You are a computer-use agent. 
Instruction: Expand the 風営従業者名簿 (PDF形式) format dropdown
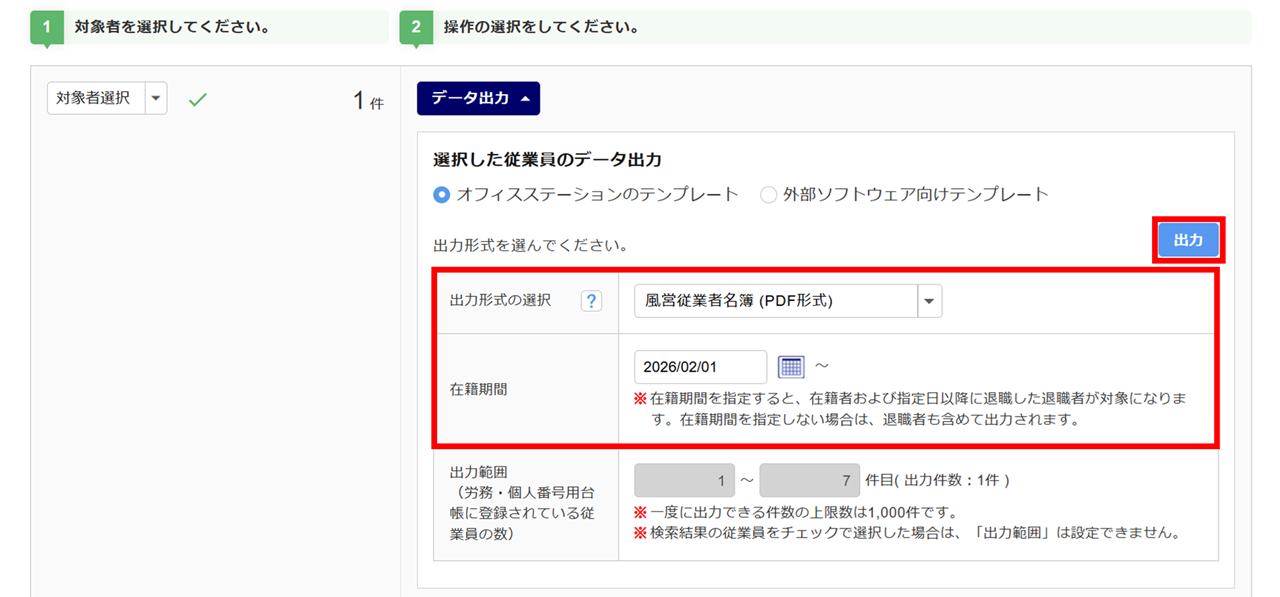tap(929, 301)
